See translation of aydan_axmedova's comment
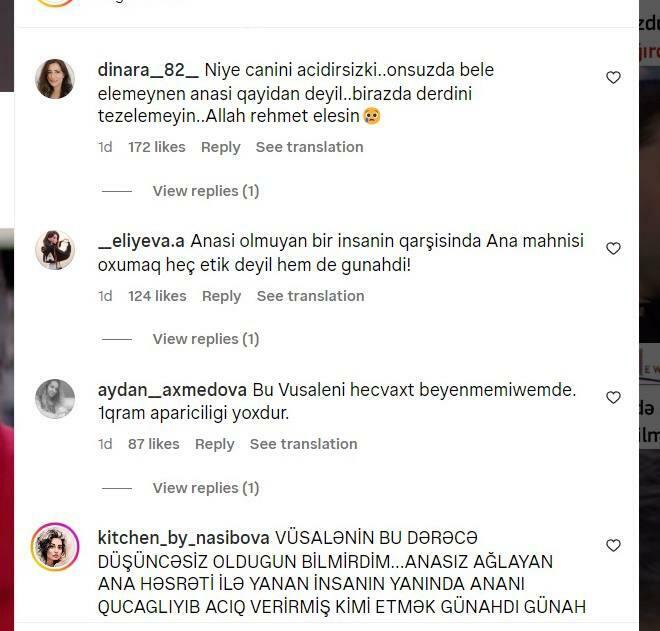The image size is (660, 631). coord(303,444)
